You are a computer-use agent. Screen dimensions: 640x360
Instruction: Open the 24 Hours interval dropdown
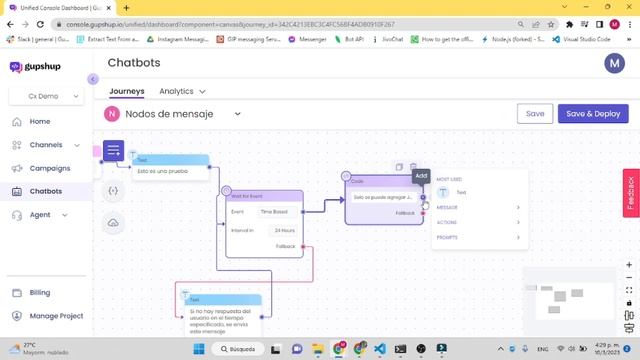[x=283, y=231]
